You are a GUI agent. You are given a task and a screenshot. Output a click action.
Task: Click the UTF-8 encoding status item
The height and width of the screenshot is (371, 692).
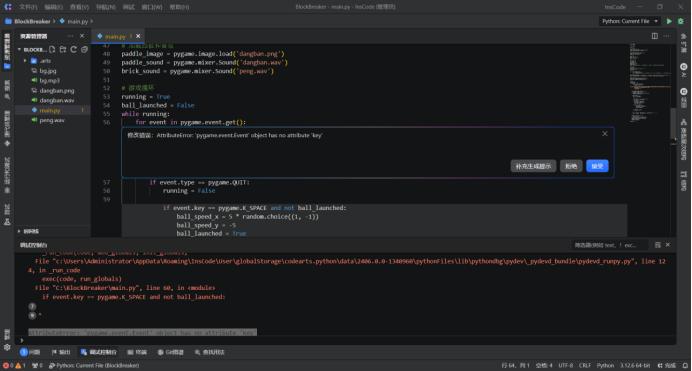coord(565,365)
